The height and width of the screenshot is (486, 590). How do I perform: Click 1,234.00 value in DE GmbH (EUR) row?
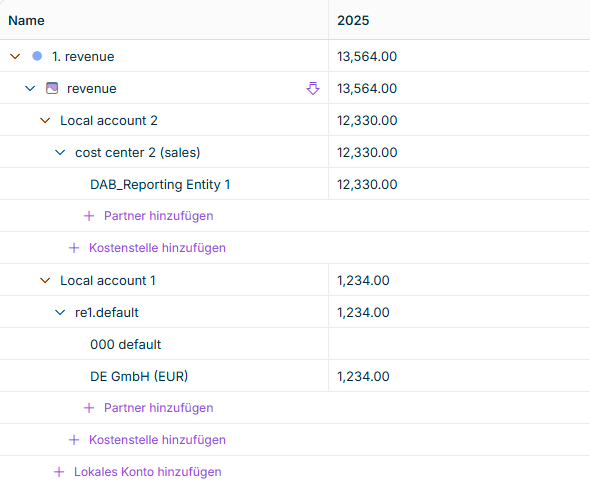pos(363,376)
